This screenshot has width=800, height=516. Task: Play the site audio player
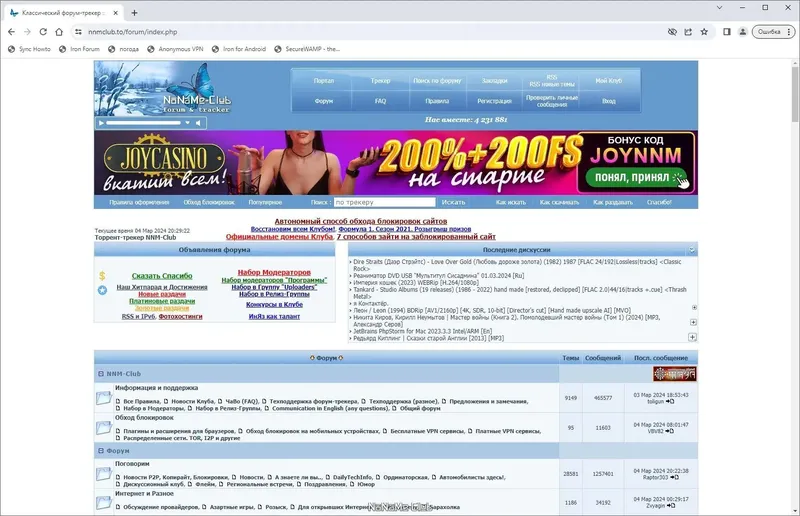pos(101,123)
